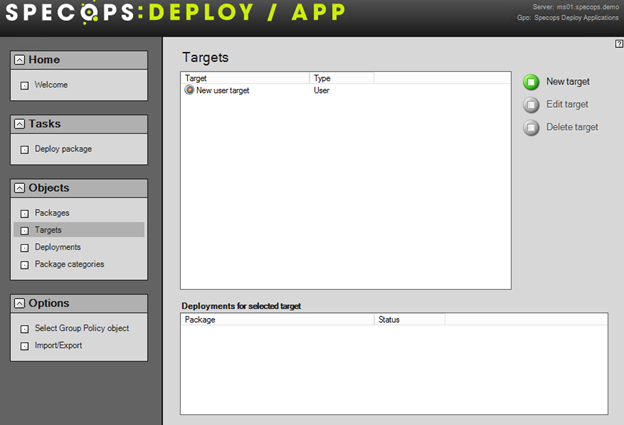This screenshot has height=425, width=624.
Task: Click the Packages bullet icon
Action: 25,214
